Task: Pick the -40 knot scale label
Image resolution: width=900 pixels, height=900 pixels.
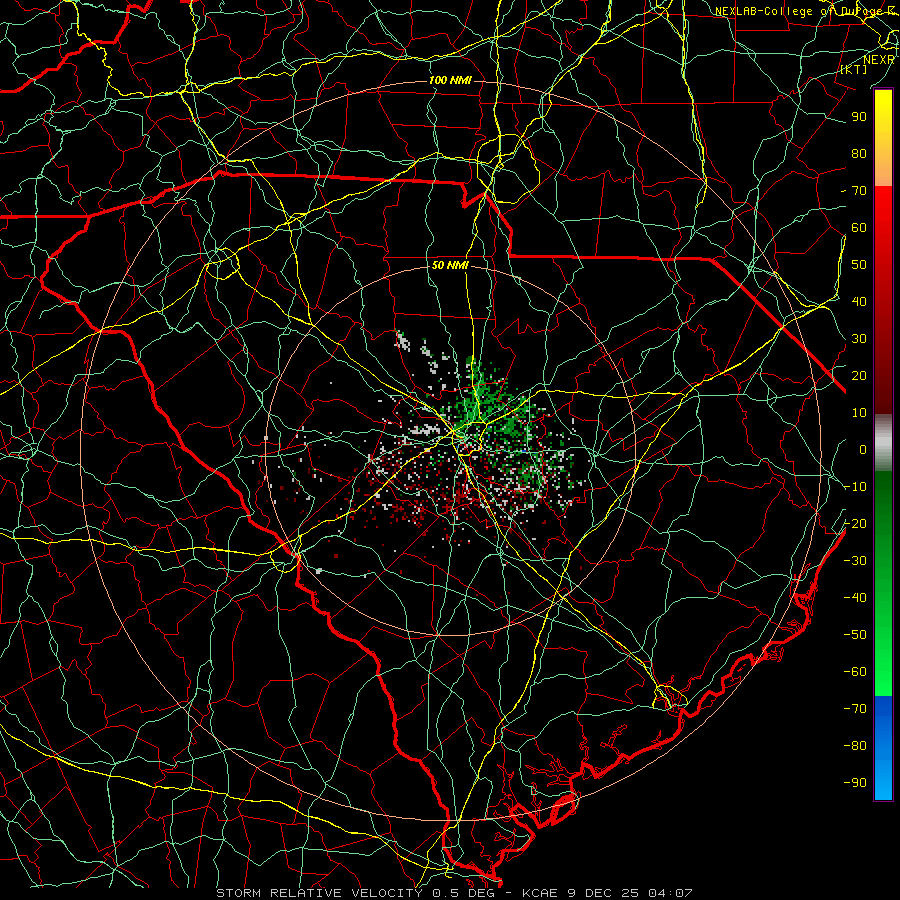Action: [855, 598]
